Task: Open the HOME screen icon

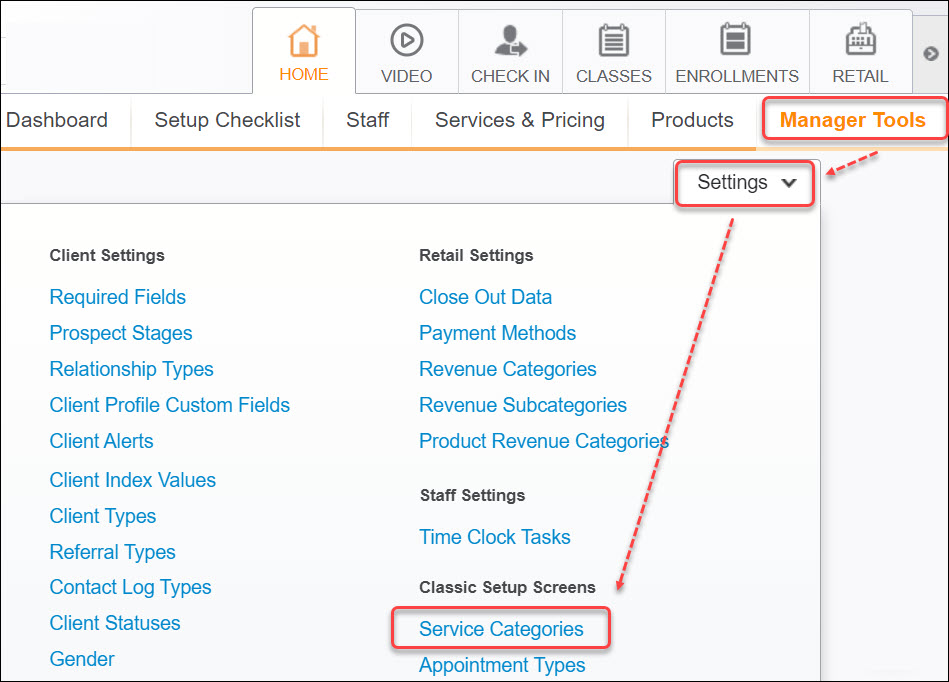Action: coord(303,45)
